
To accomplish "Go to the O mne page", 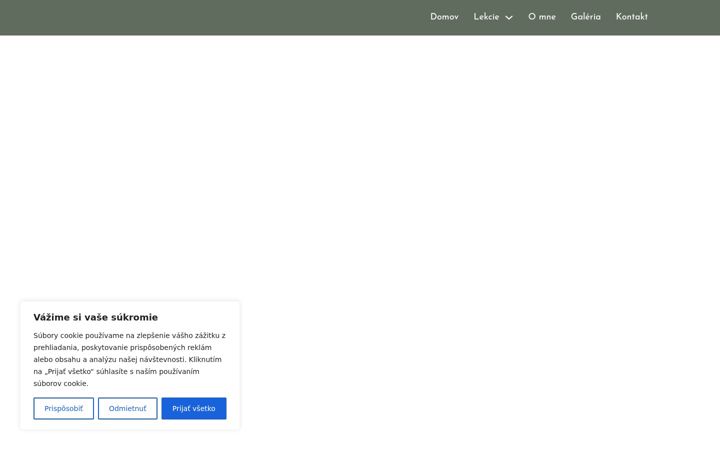I will 542,17.
